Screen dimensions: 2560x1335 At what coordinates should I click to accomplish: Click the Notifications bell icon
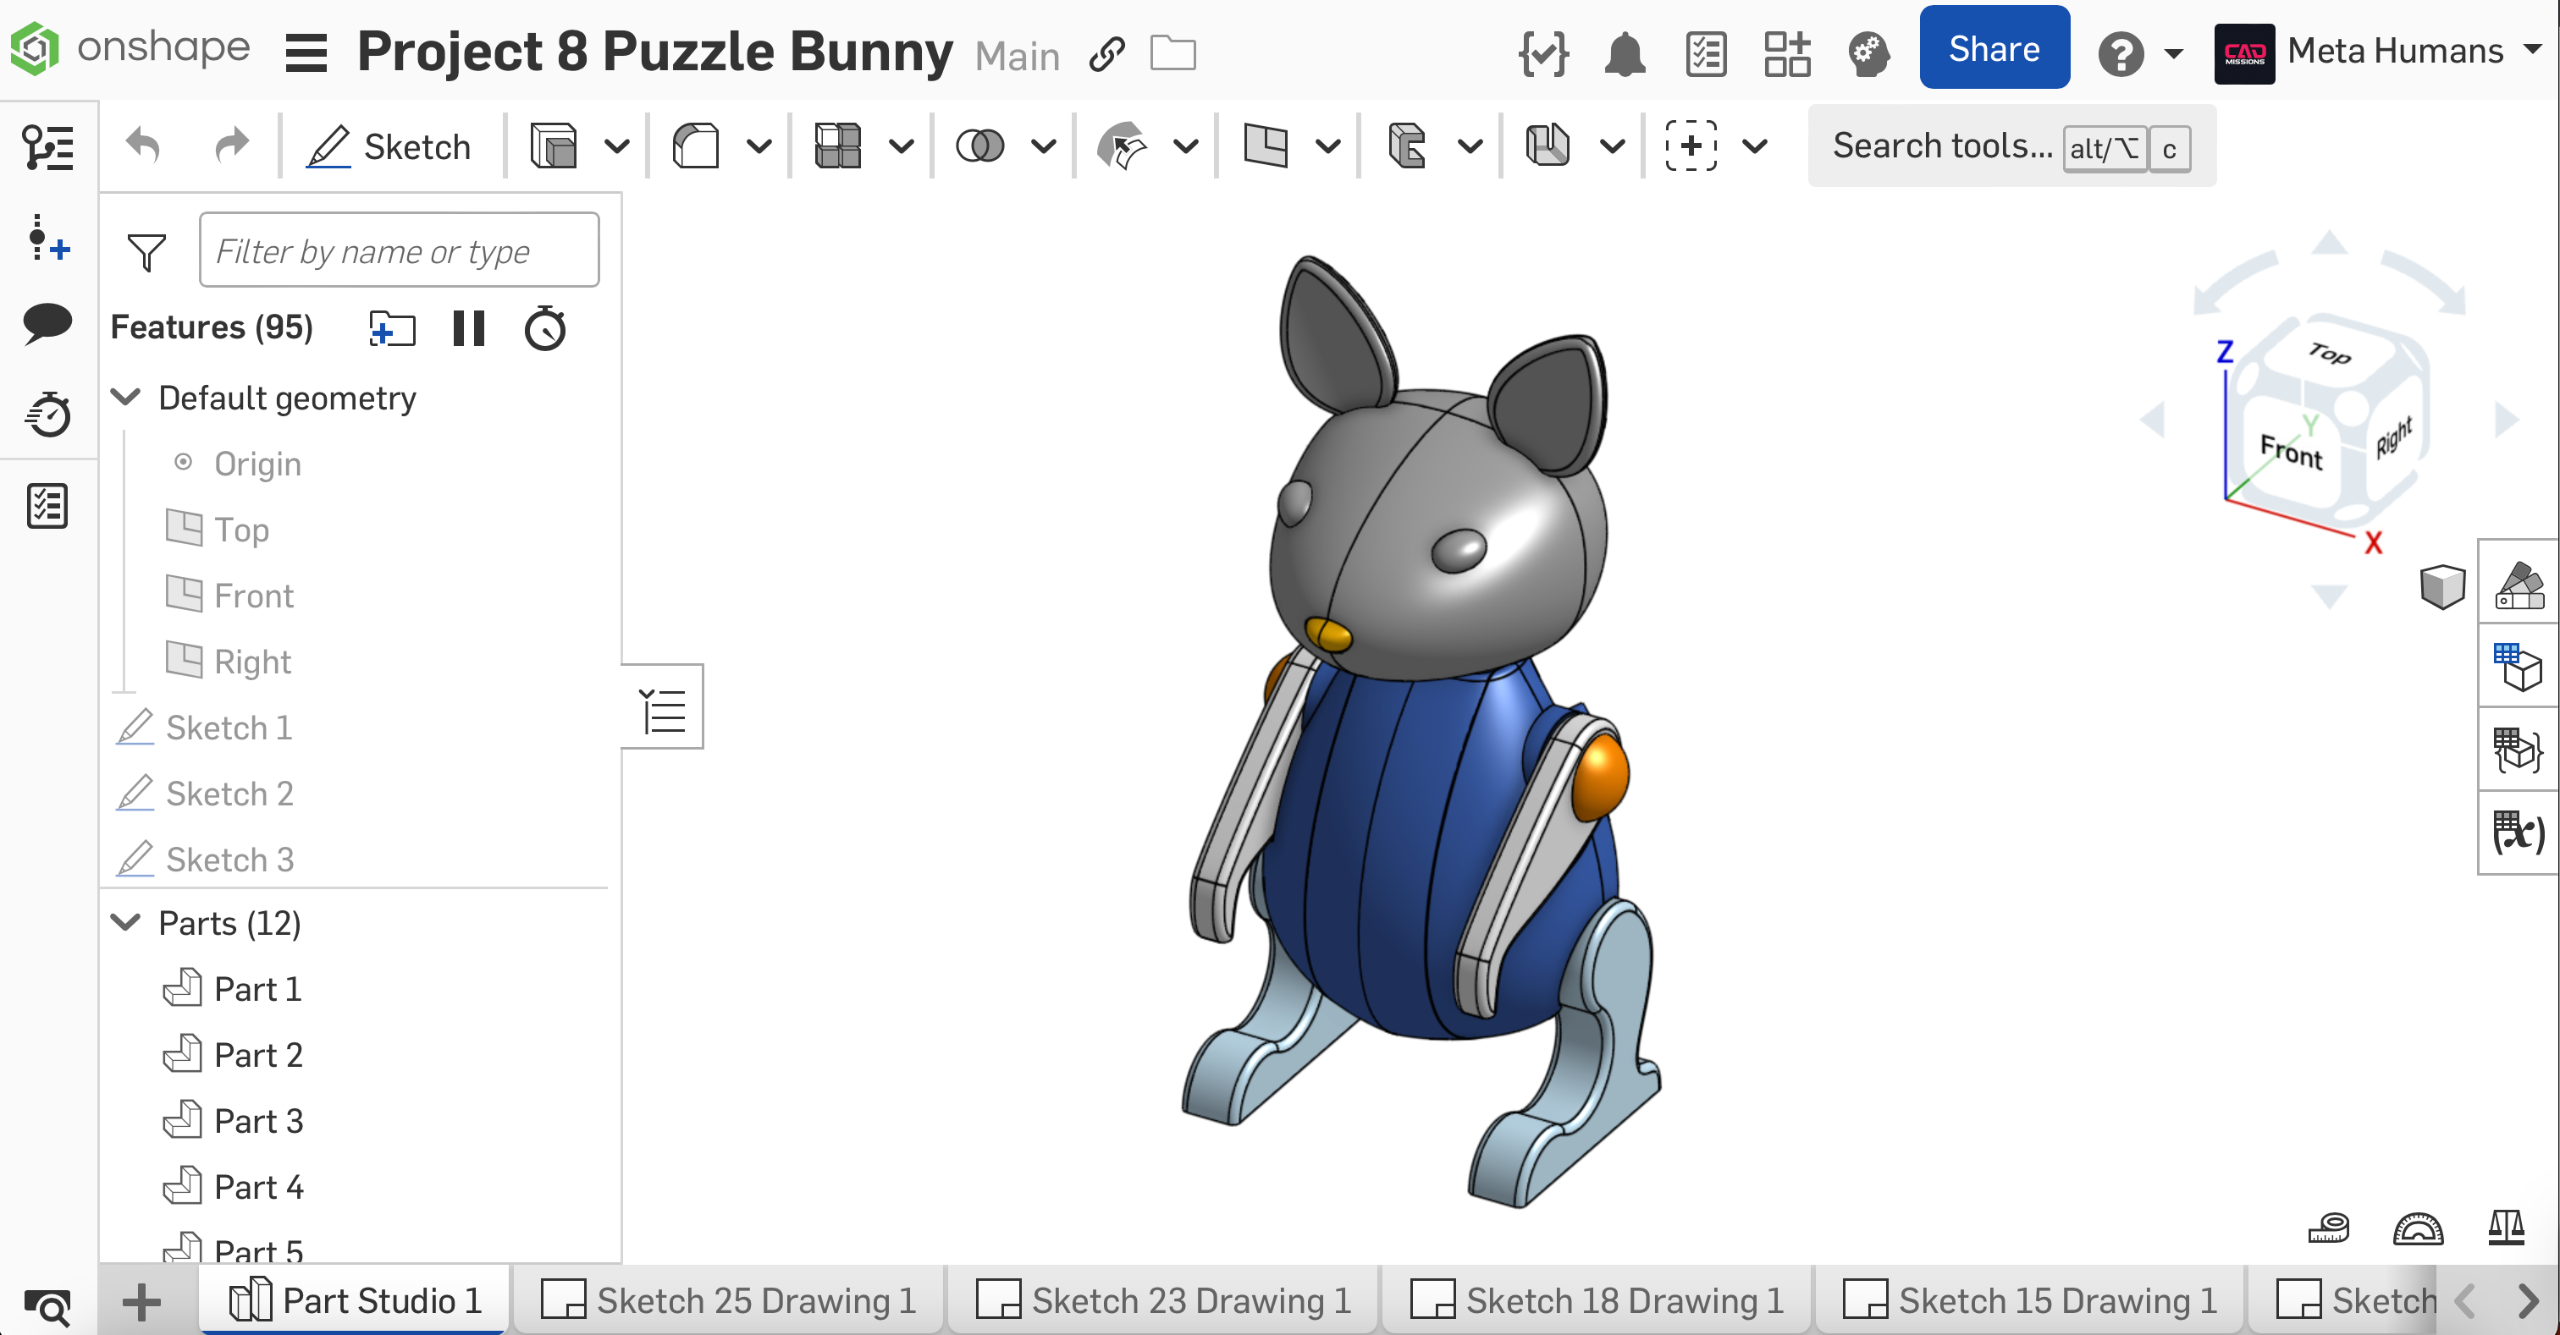tap(1624, 52)
